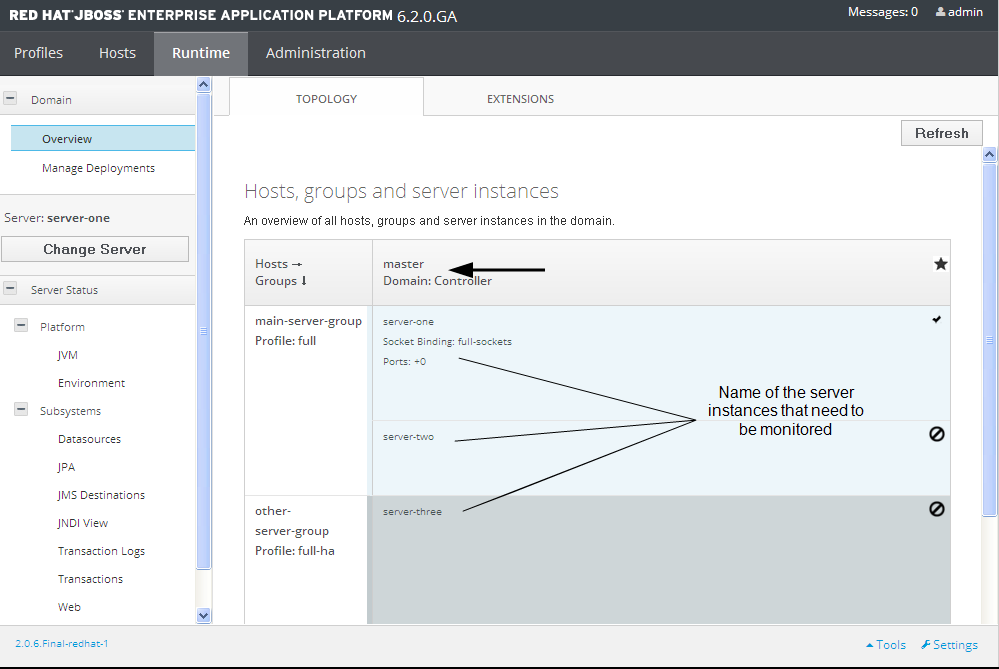Switch to the Topology tab
Image resolution: width=999 pixels, height=669 pixels.
(326, 99)
